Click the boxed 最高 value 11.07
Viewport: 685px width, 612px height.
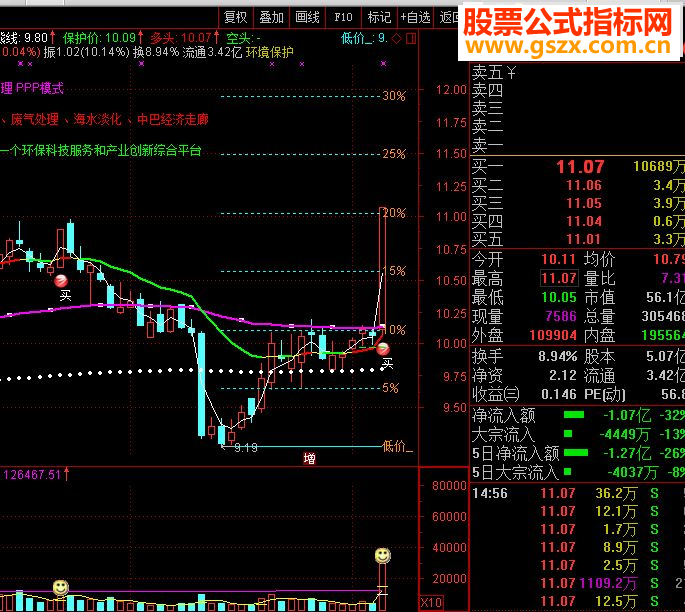tap(559, 278)
